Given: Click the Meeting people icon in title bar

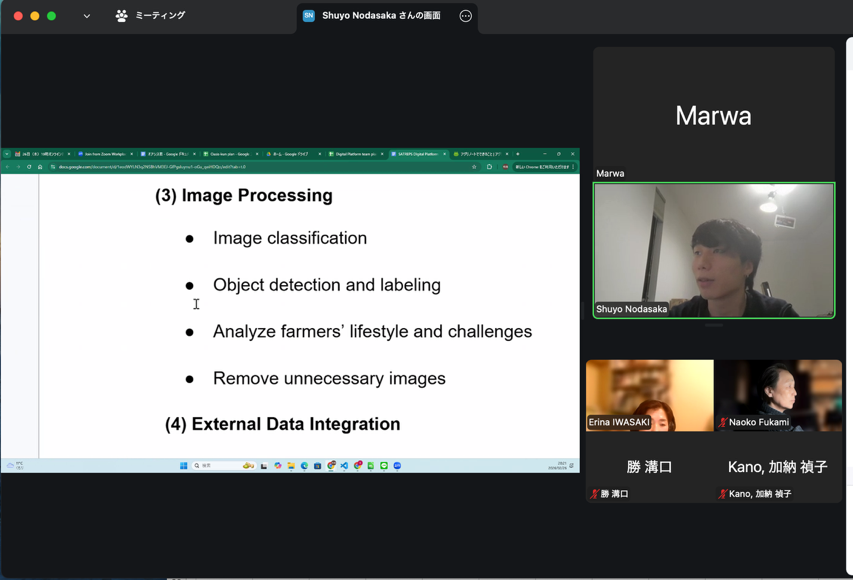Looking at the screenshot, I should (122, 16).
